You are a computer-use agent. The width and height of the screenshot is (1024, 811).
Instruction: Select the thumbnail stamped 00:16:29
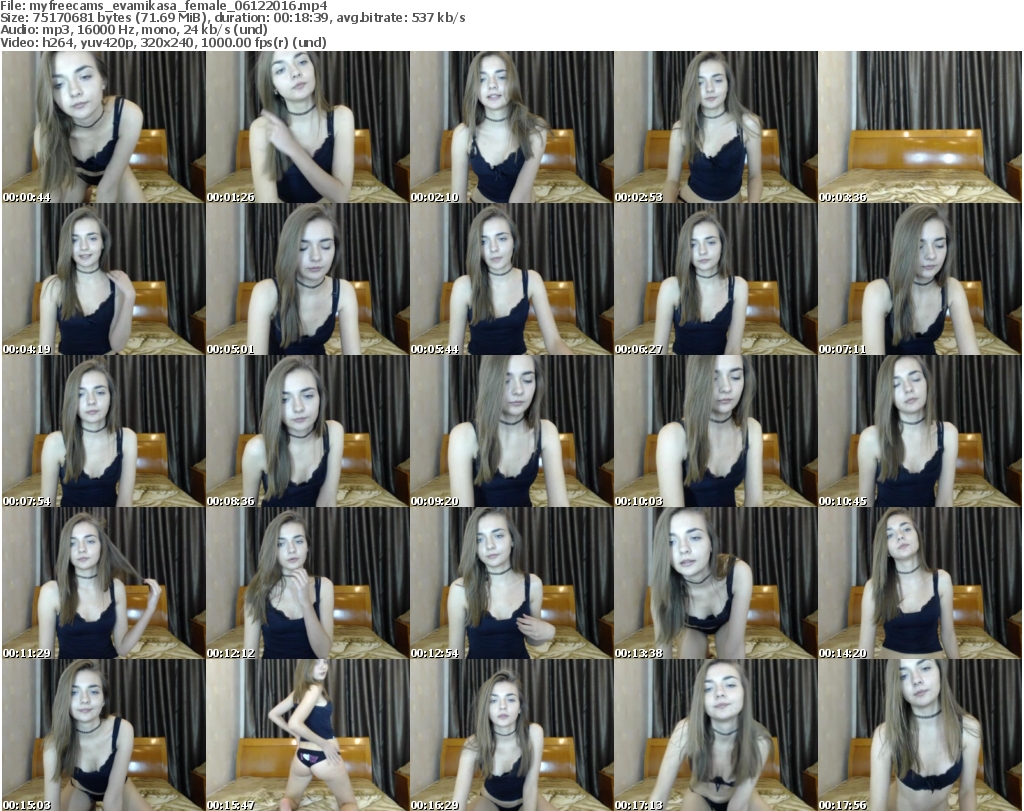point(512,735)
